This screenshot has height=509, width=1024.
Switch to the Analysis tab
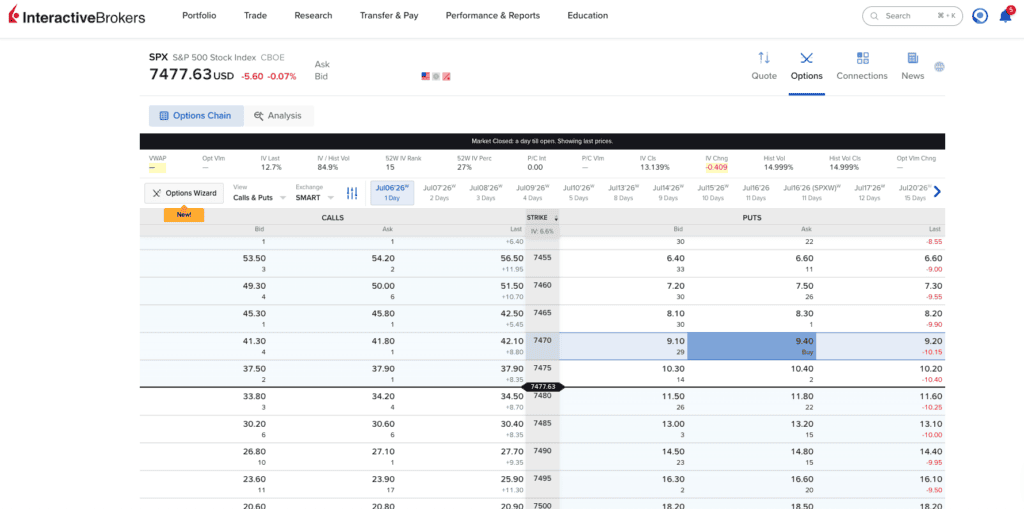pyautogui.click(x=278, y=116)
